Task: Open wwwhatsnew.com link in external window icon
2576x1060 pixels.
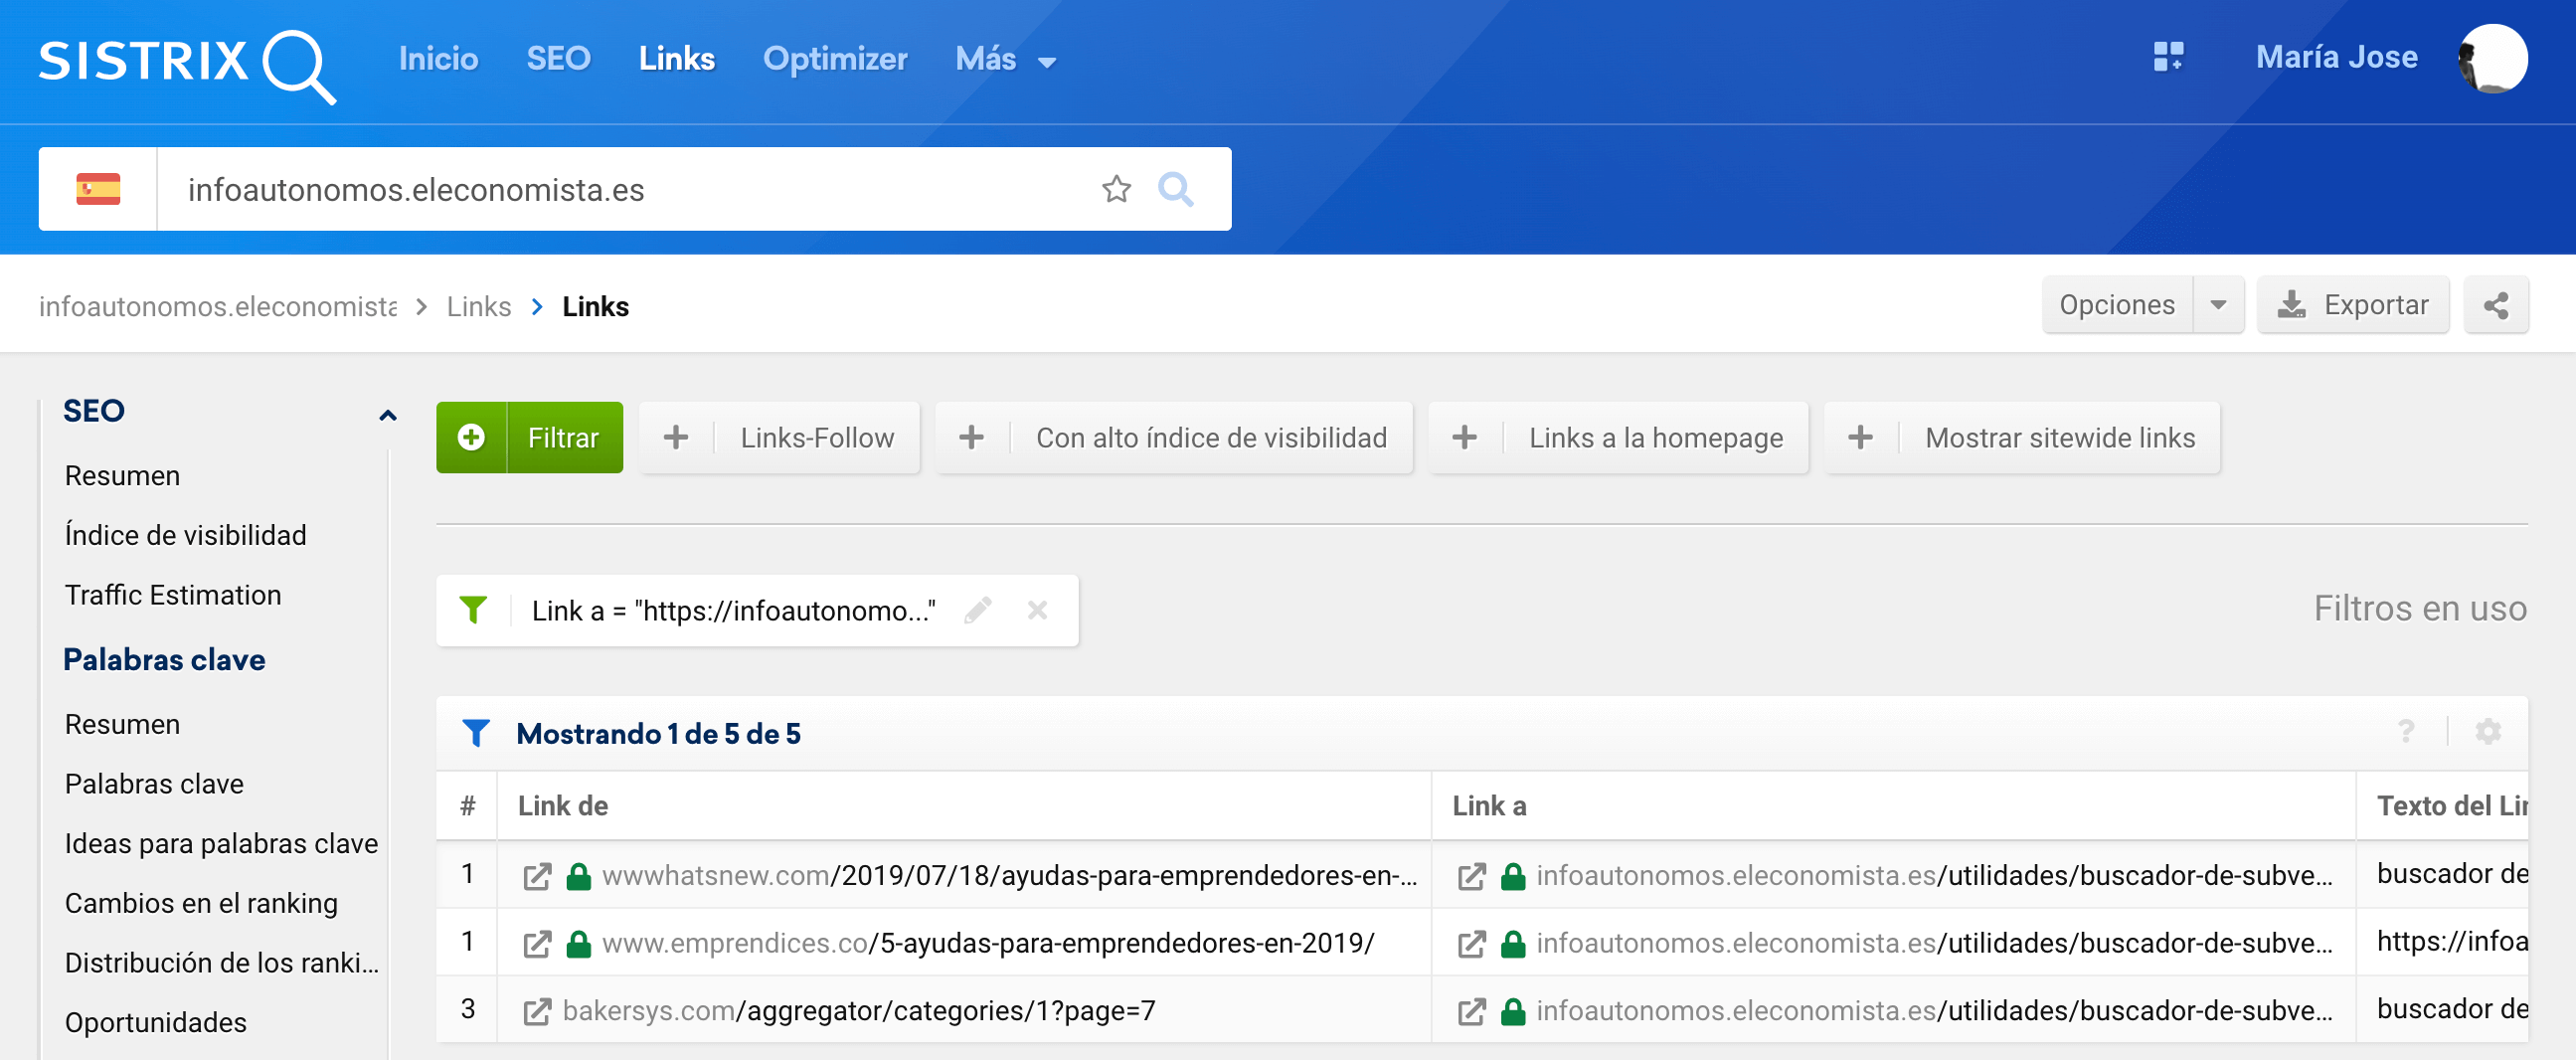Action: [537, 876]
